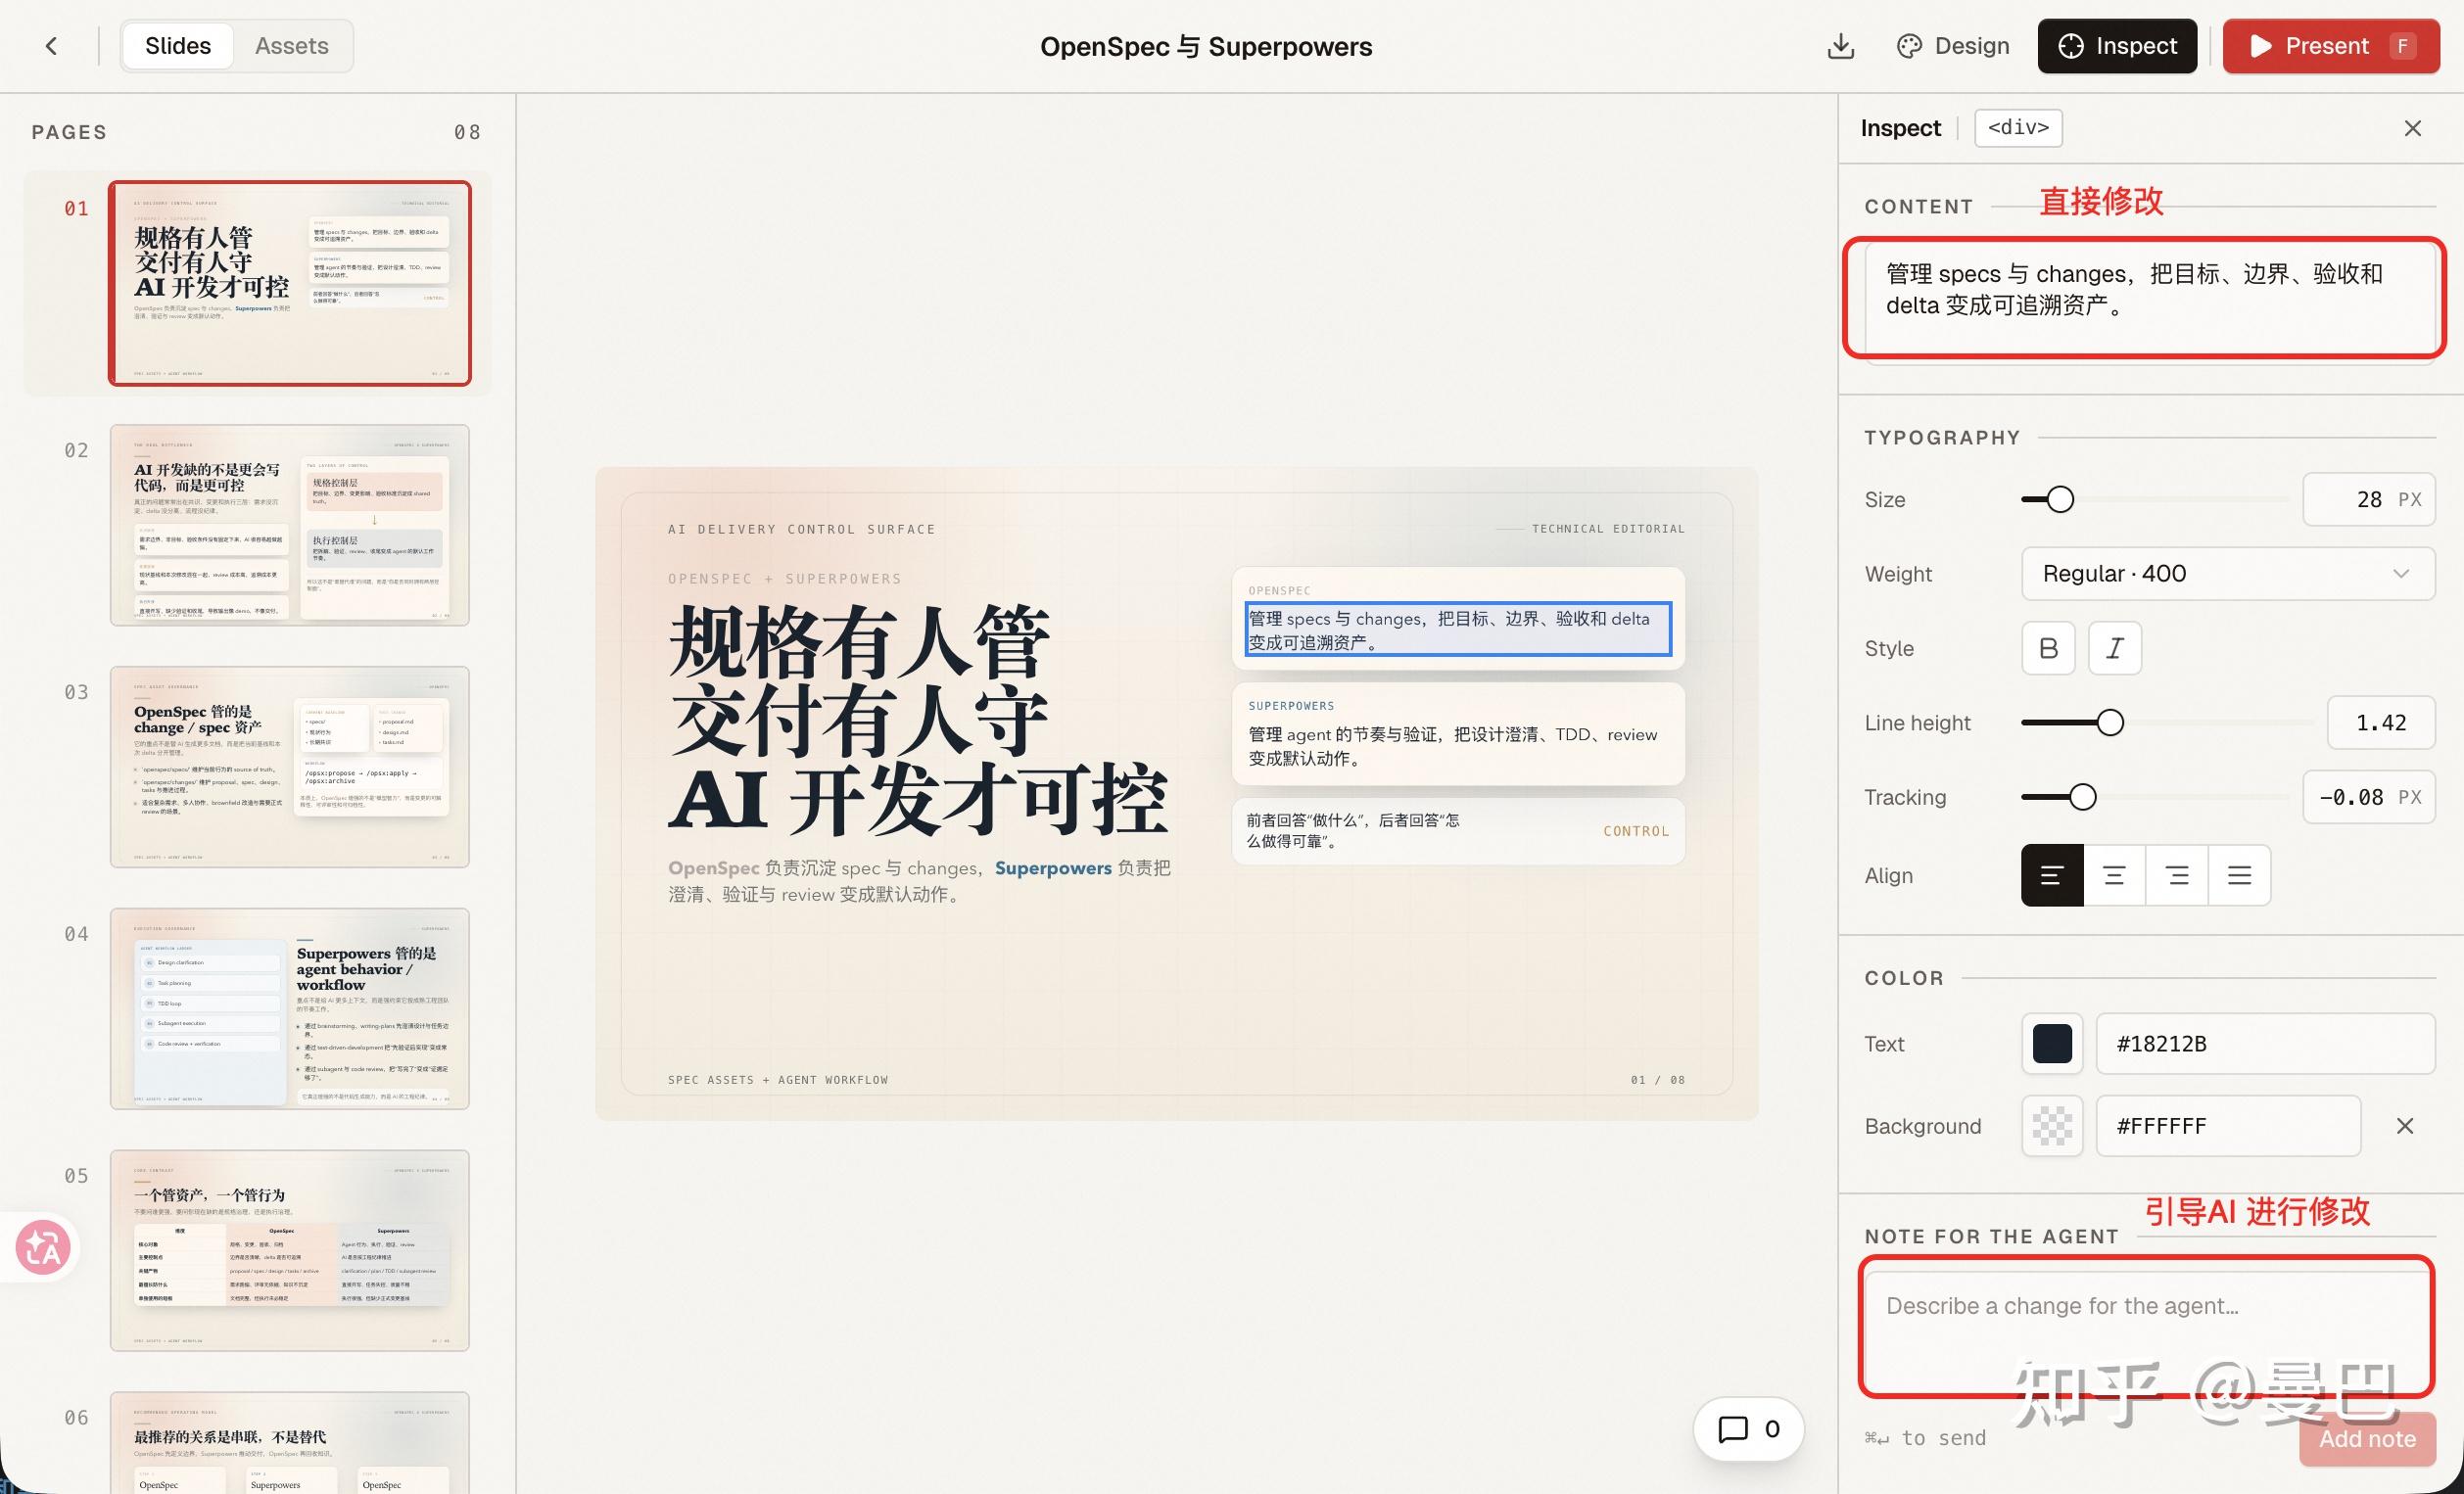
Task: Click the slide subtitle paragraph
Action: click(919, 881)
